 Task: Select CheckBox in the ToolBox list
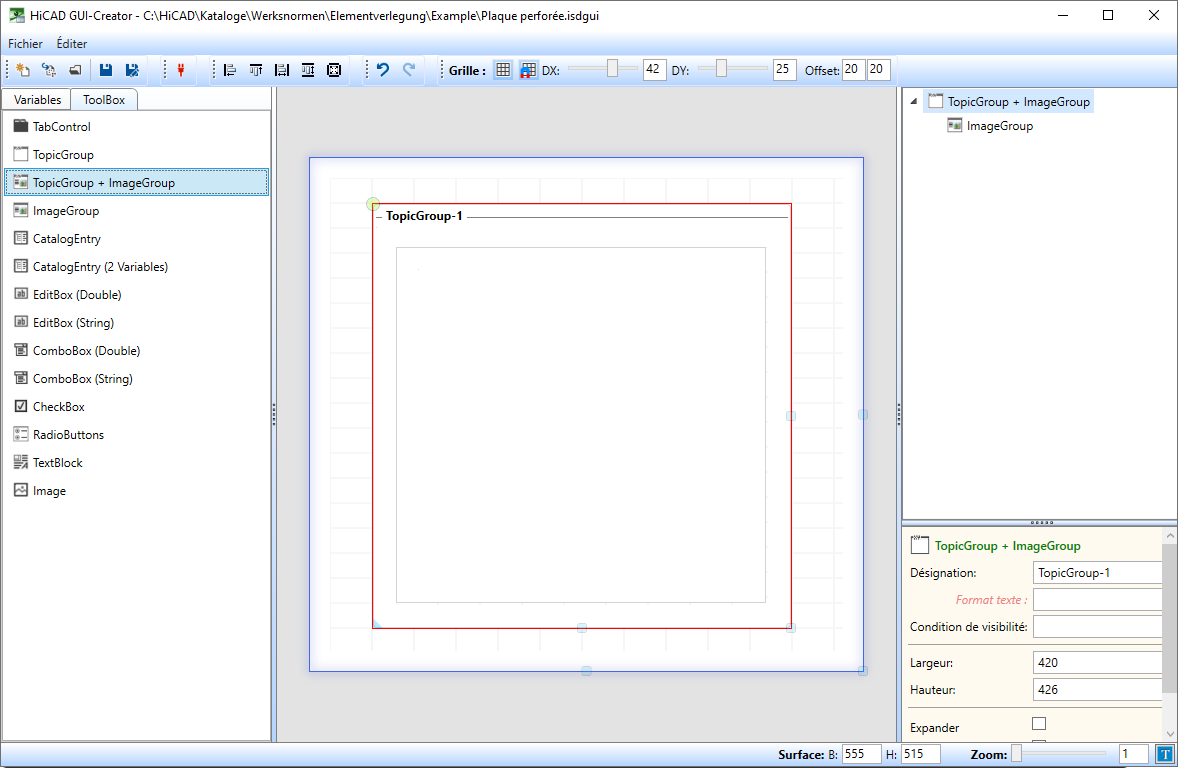58,407
